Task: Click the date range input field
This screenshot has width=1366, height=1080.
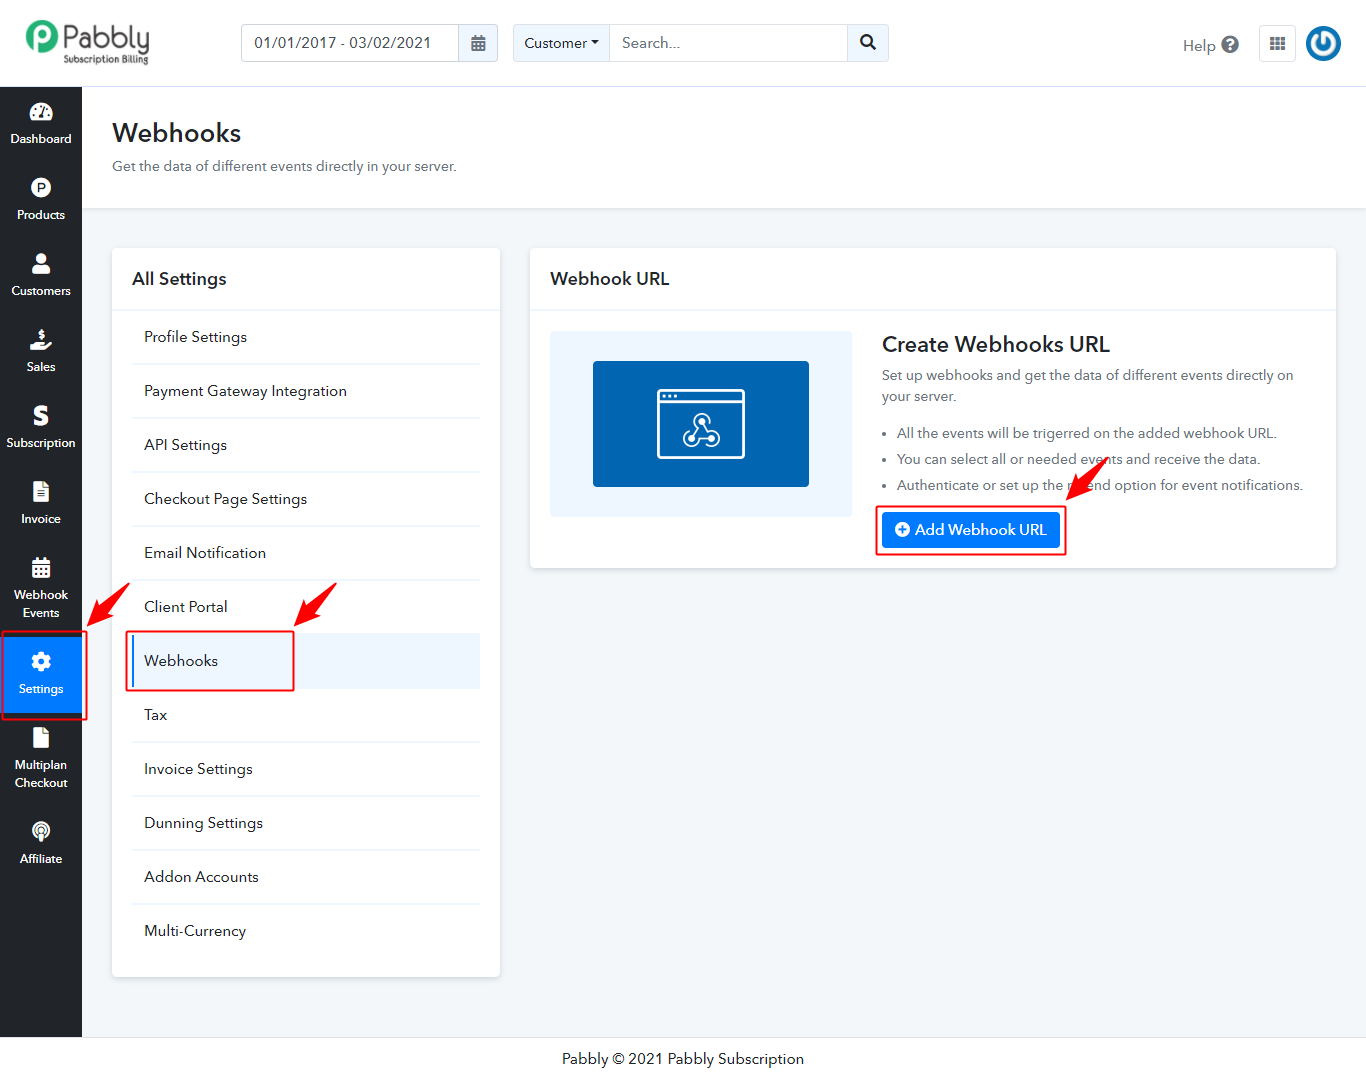Action: (x=350, y=43)
